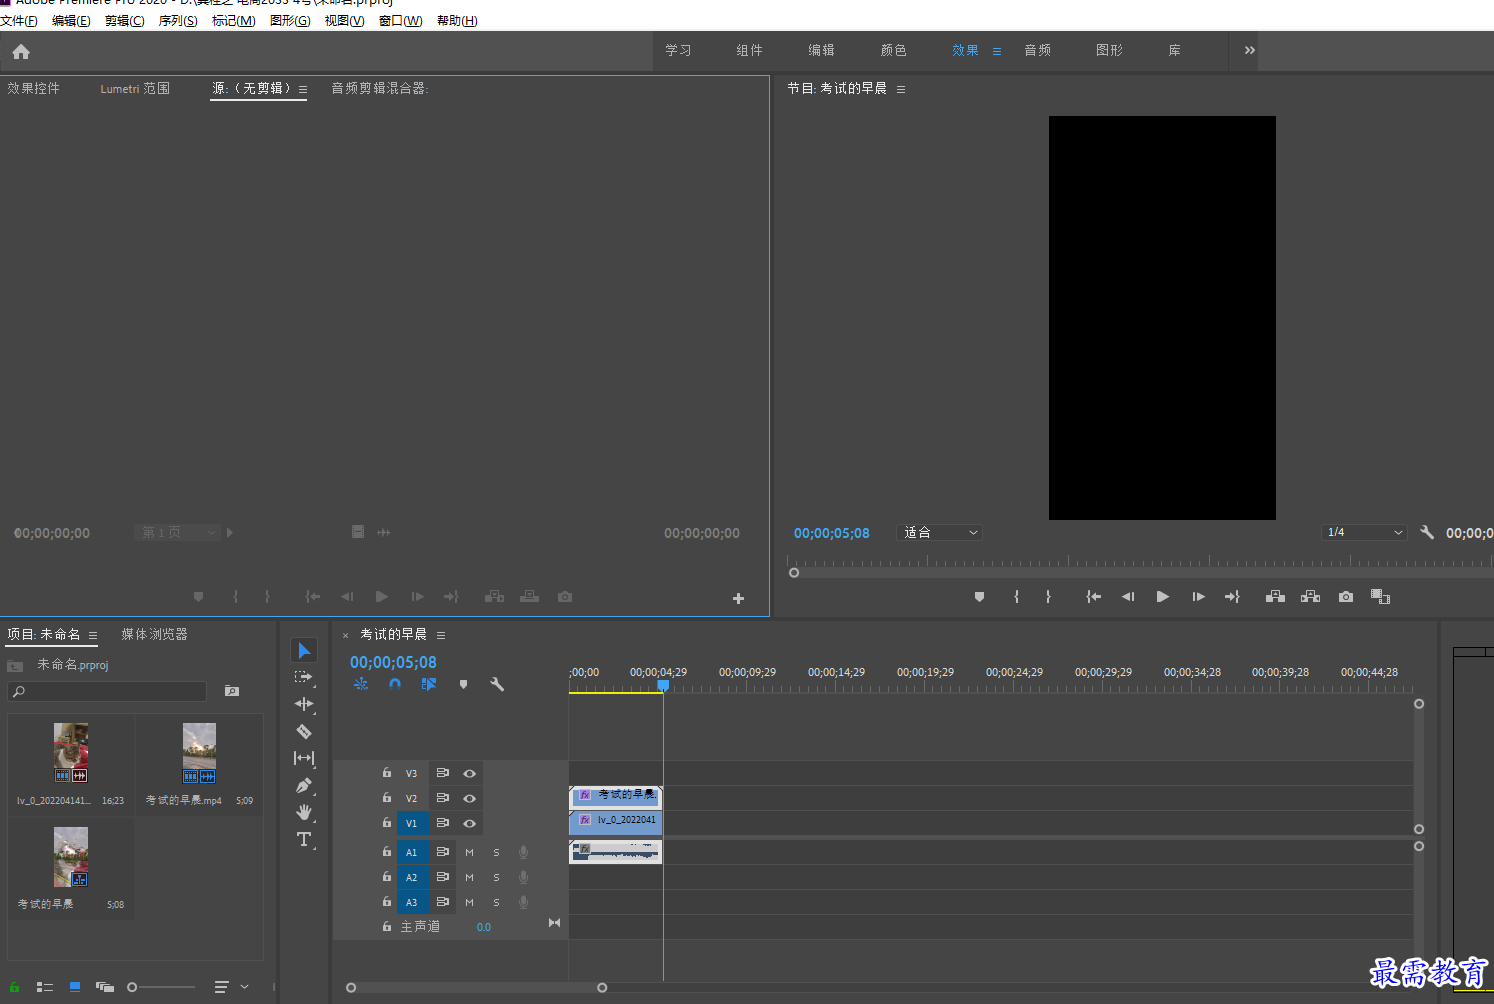Open 剪辑(C) menu

pos(124,21)
